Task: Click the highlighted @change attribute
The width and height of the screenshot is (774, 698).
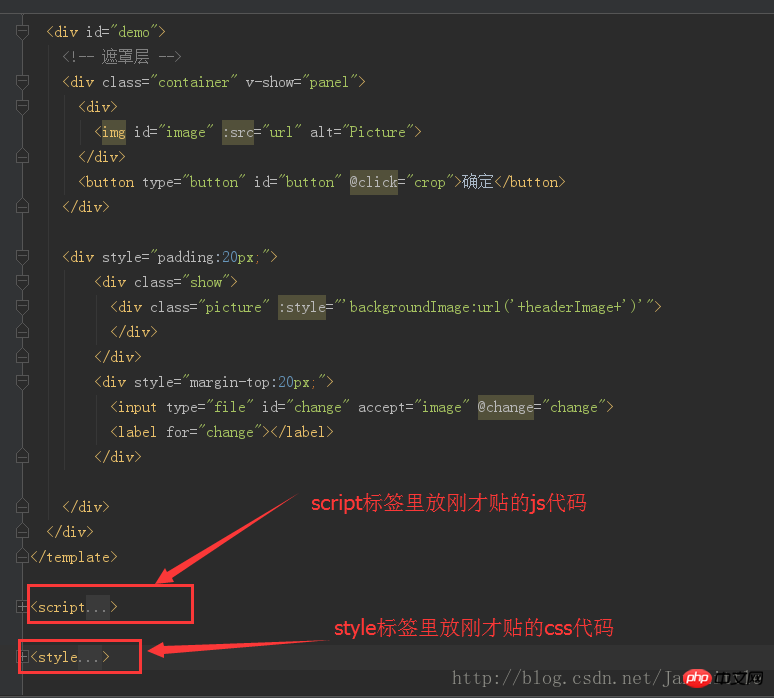Action: 506,407
